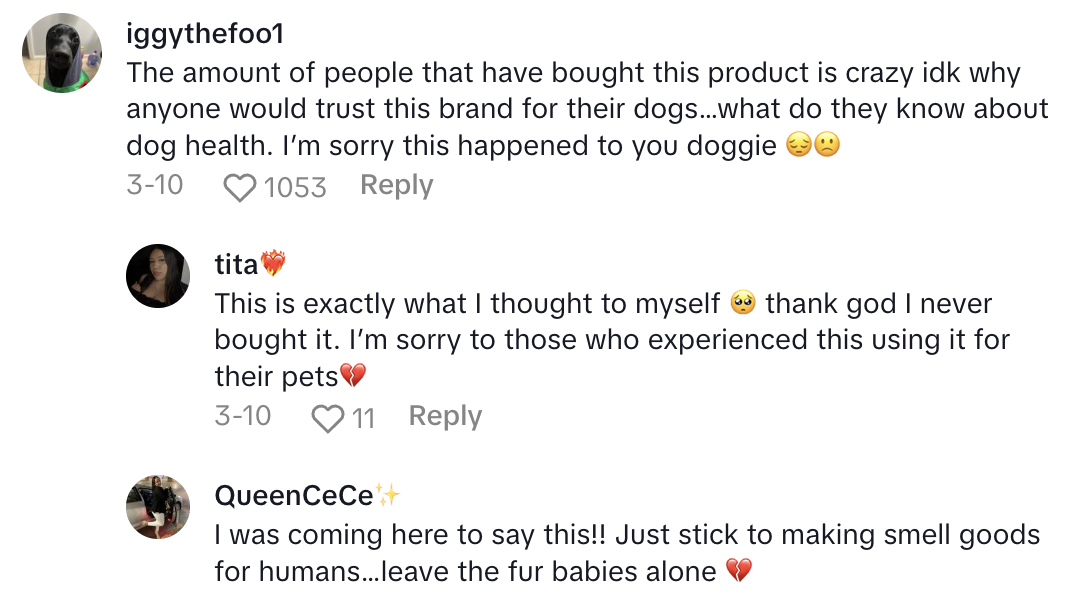Screen dimensions: 1084x596
Task: Open QueenCeCe's profile avatar
Action: point(158,507)
